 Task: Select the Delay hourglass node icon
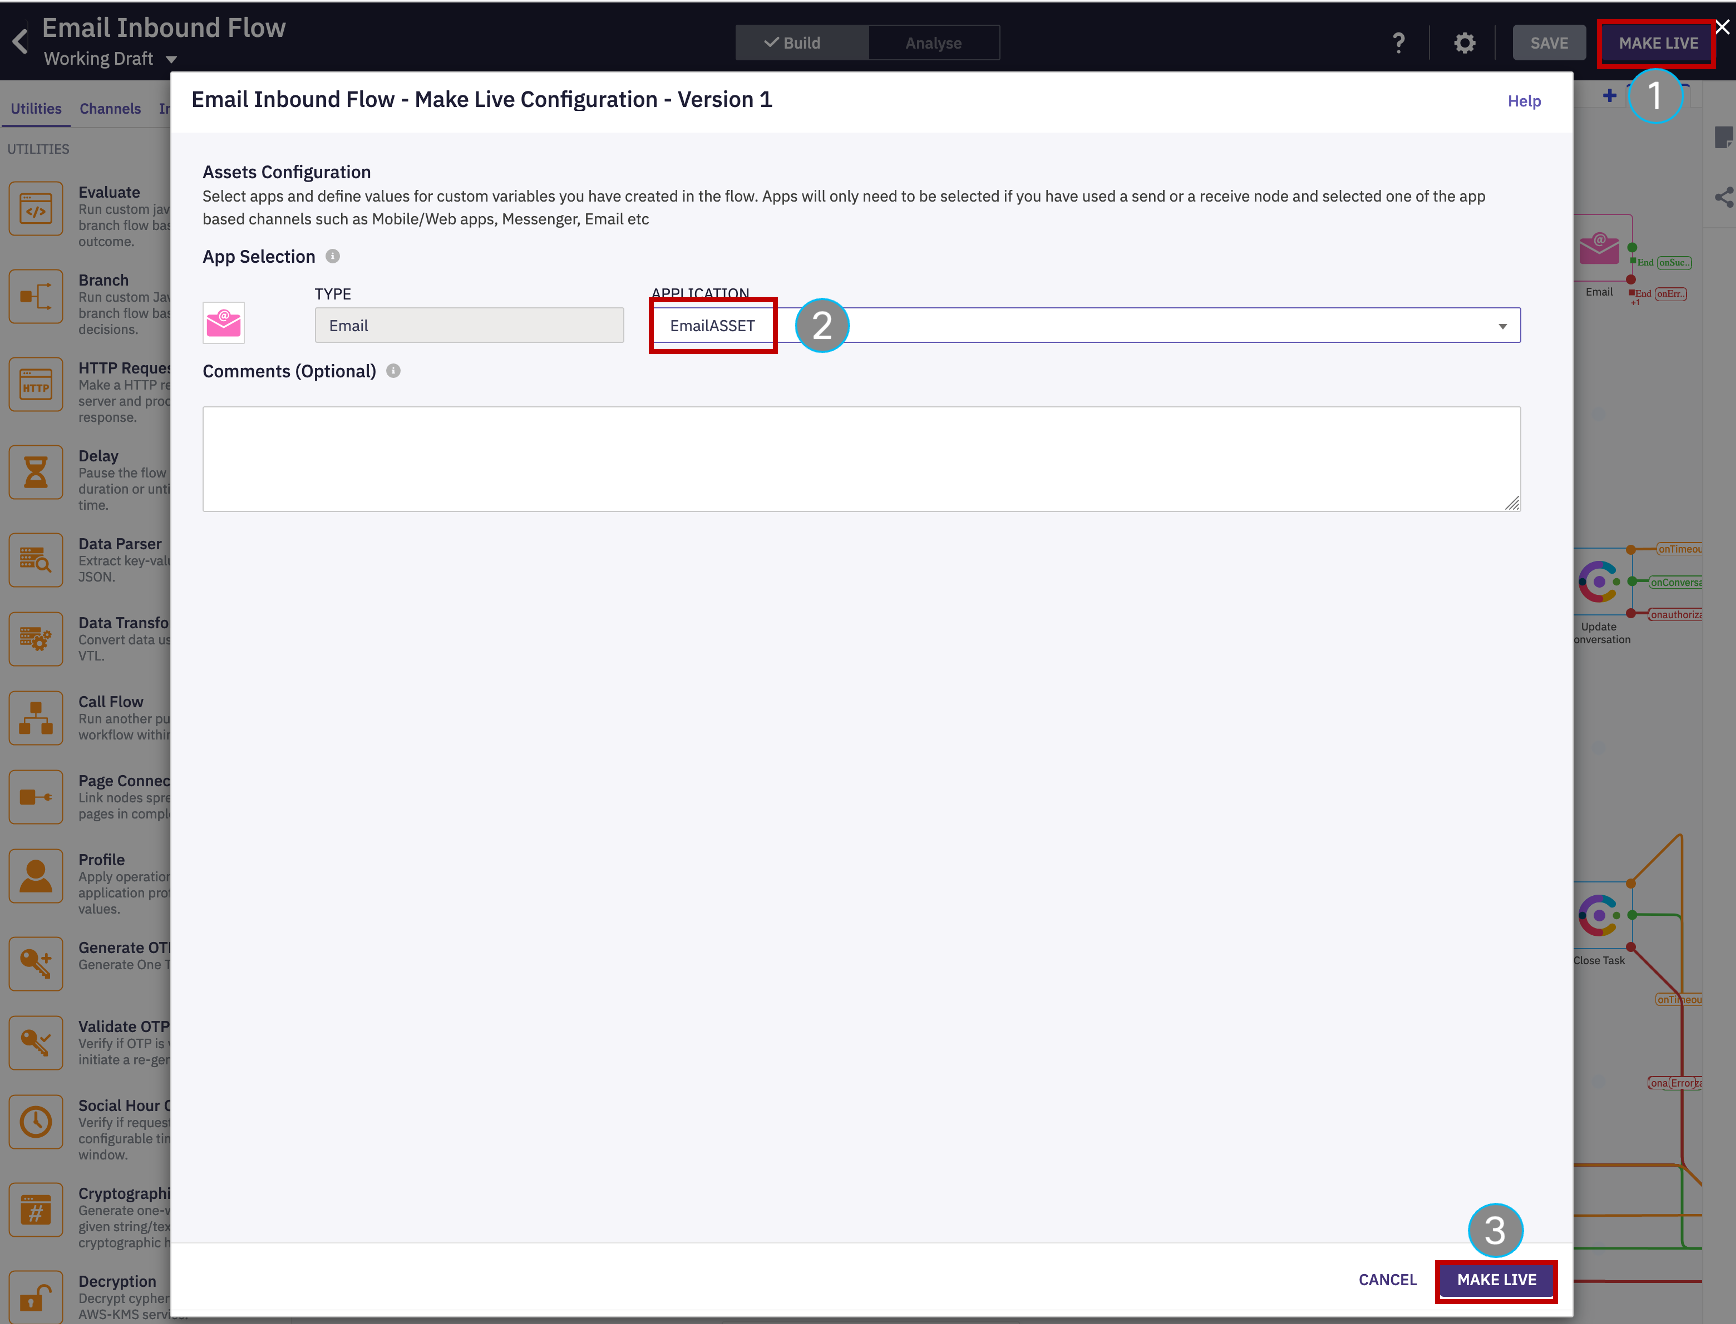pos(36,473)
